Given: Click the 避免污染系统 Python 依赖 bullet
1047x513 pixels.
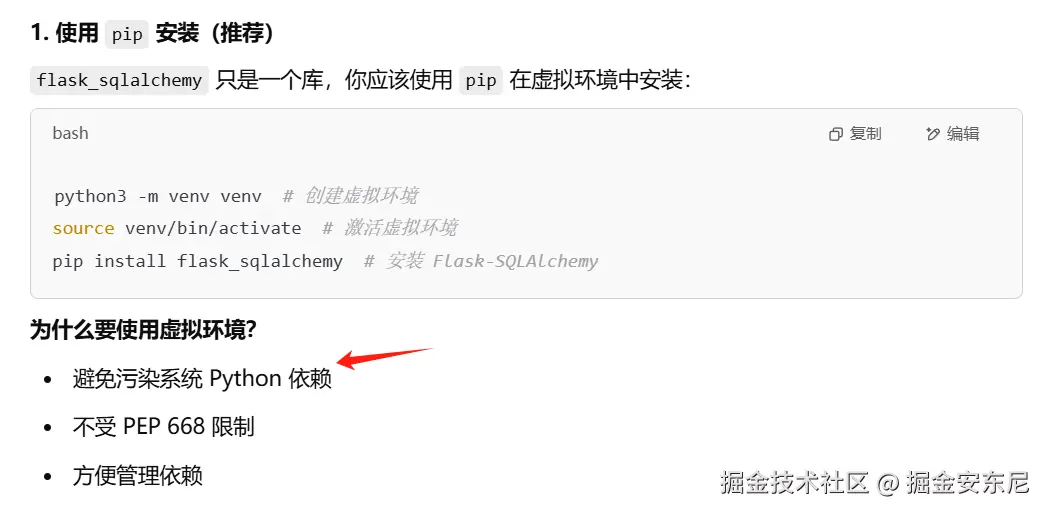Looking at the screenshot, I should click(x=202, y=379).
